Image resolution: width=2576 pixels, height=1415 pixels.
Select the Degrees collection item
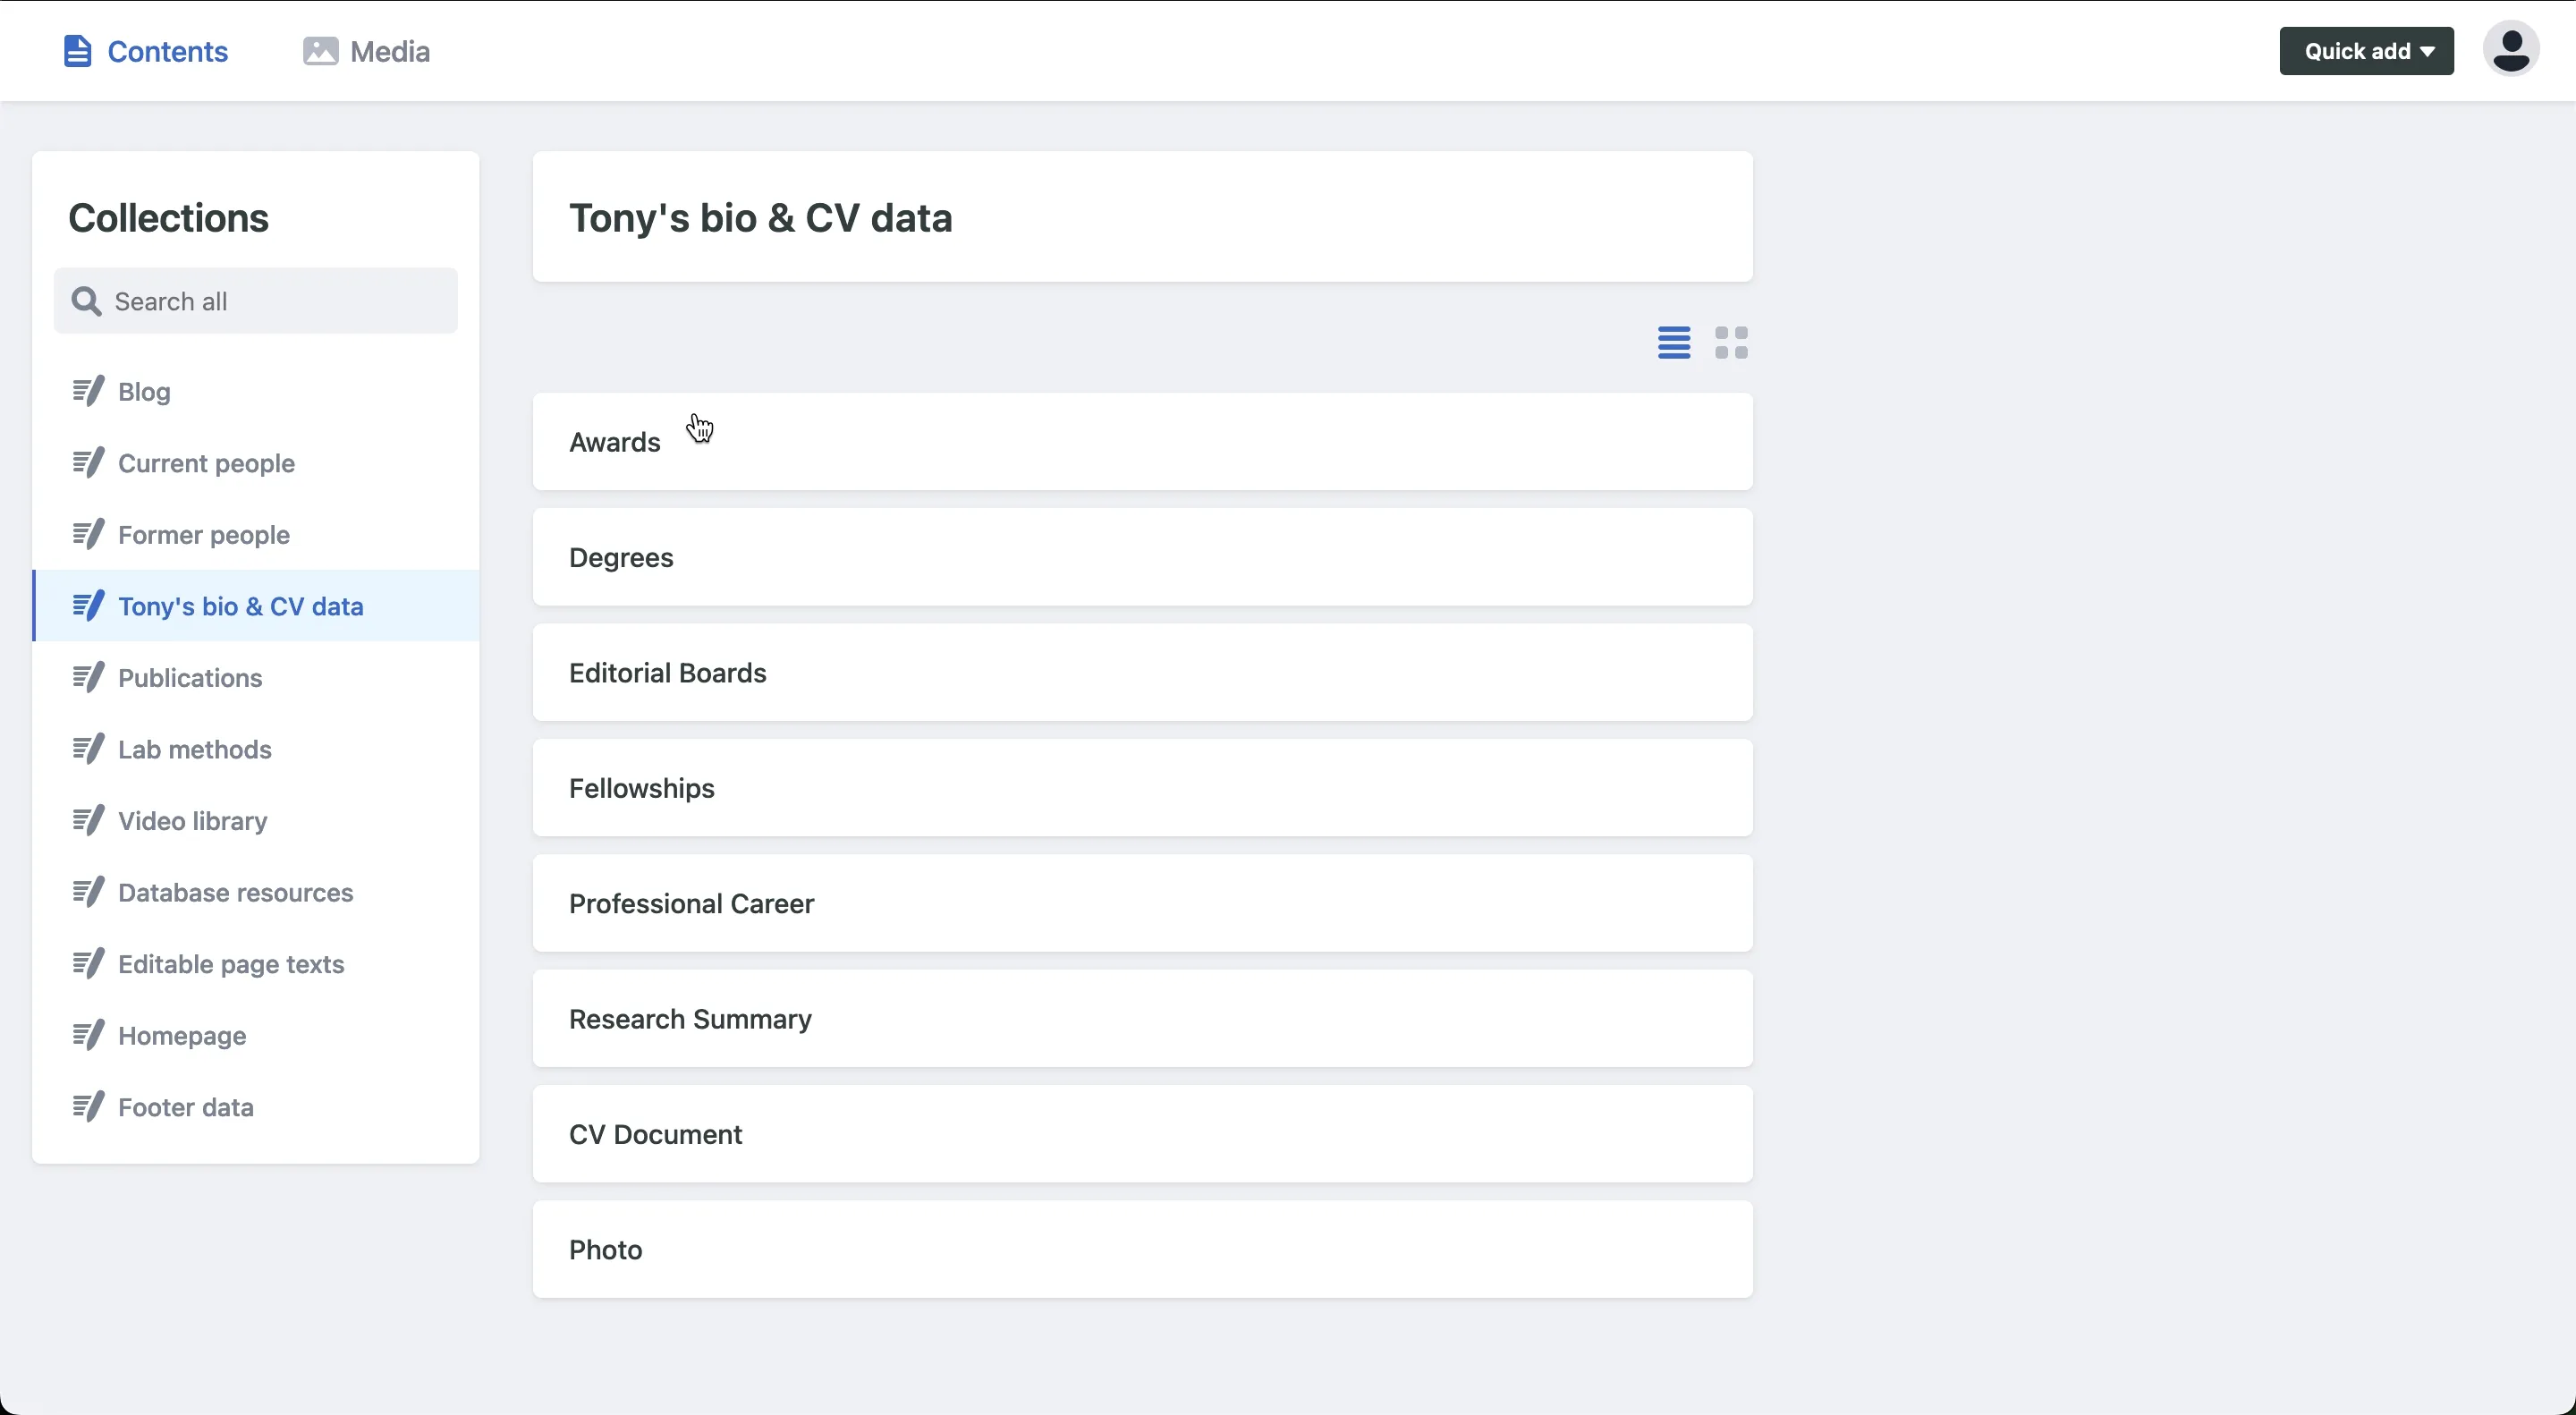tap(1142, 556)
